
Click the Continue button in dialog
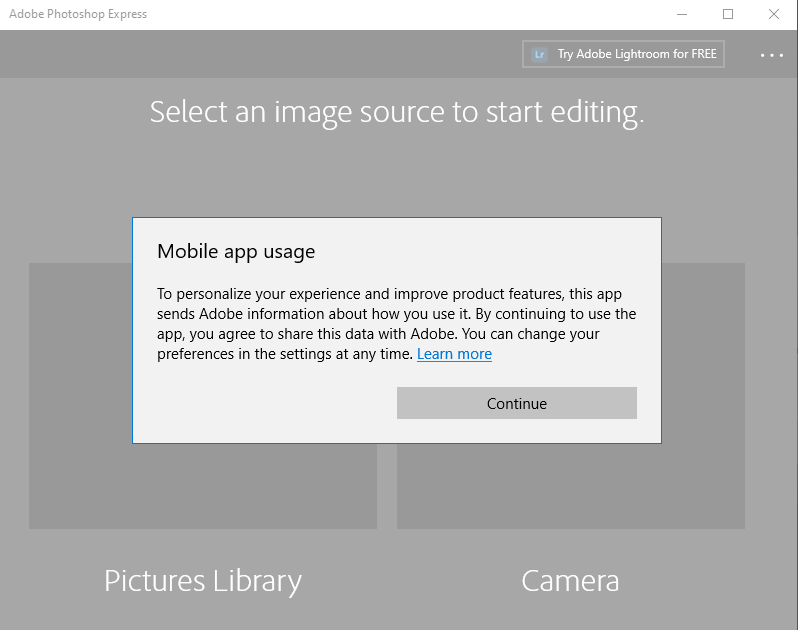point(517,403)
